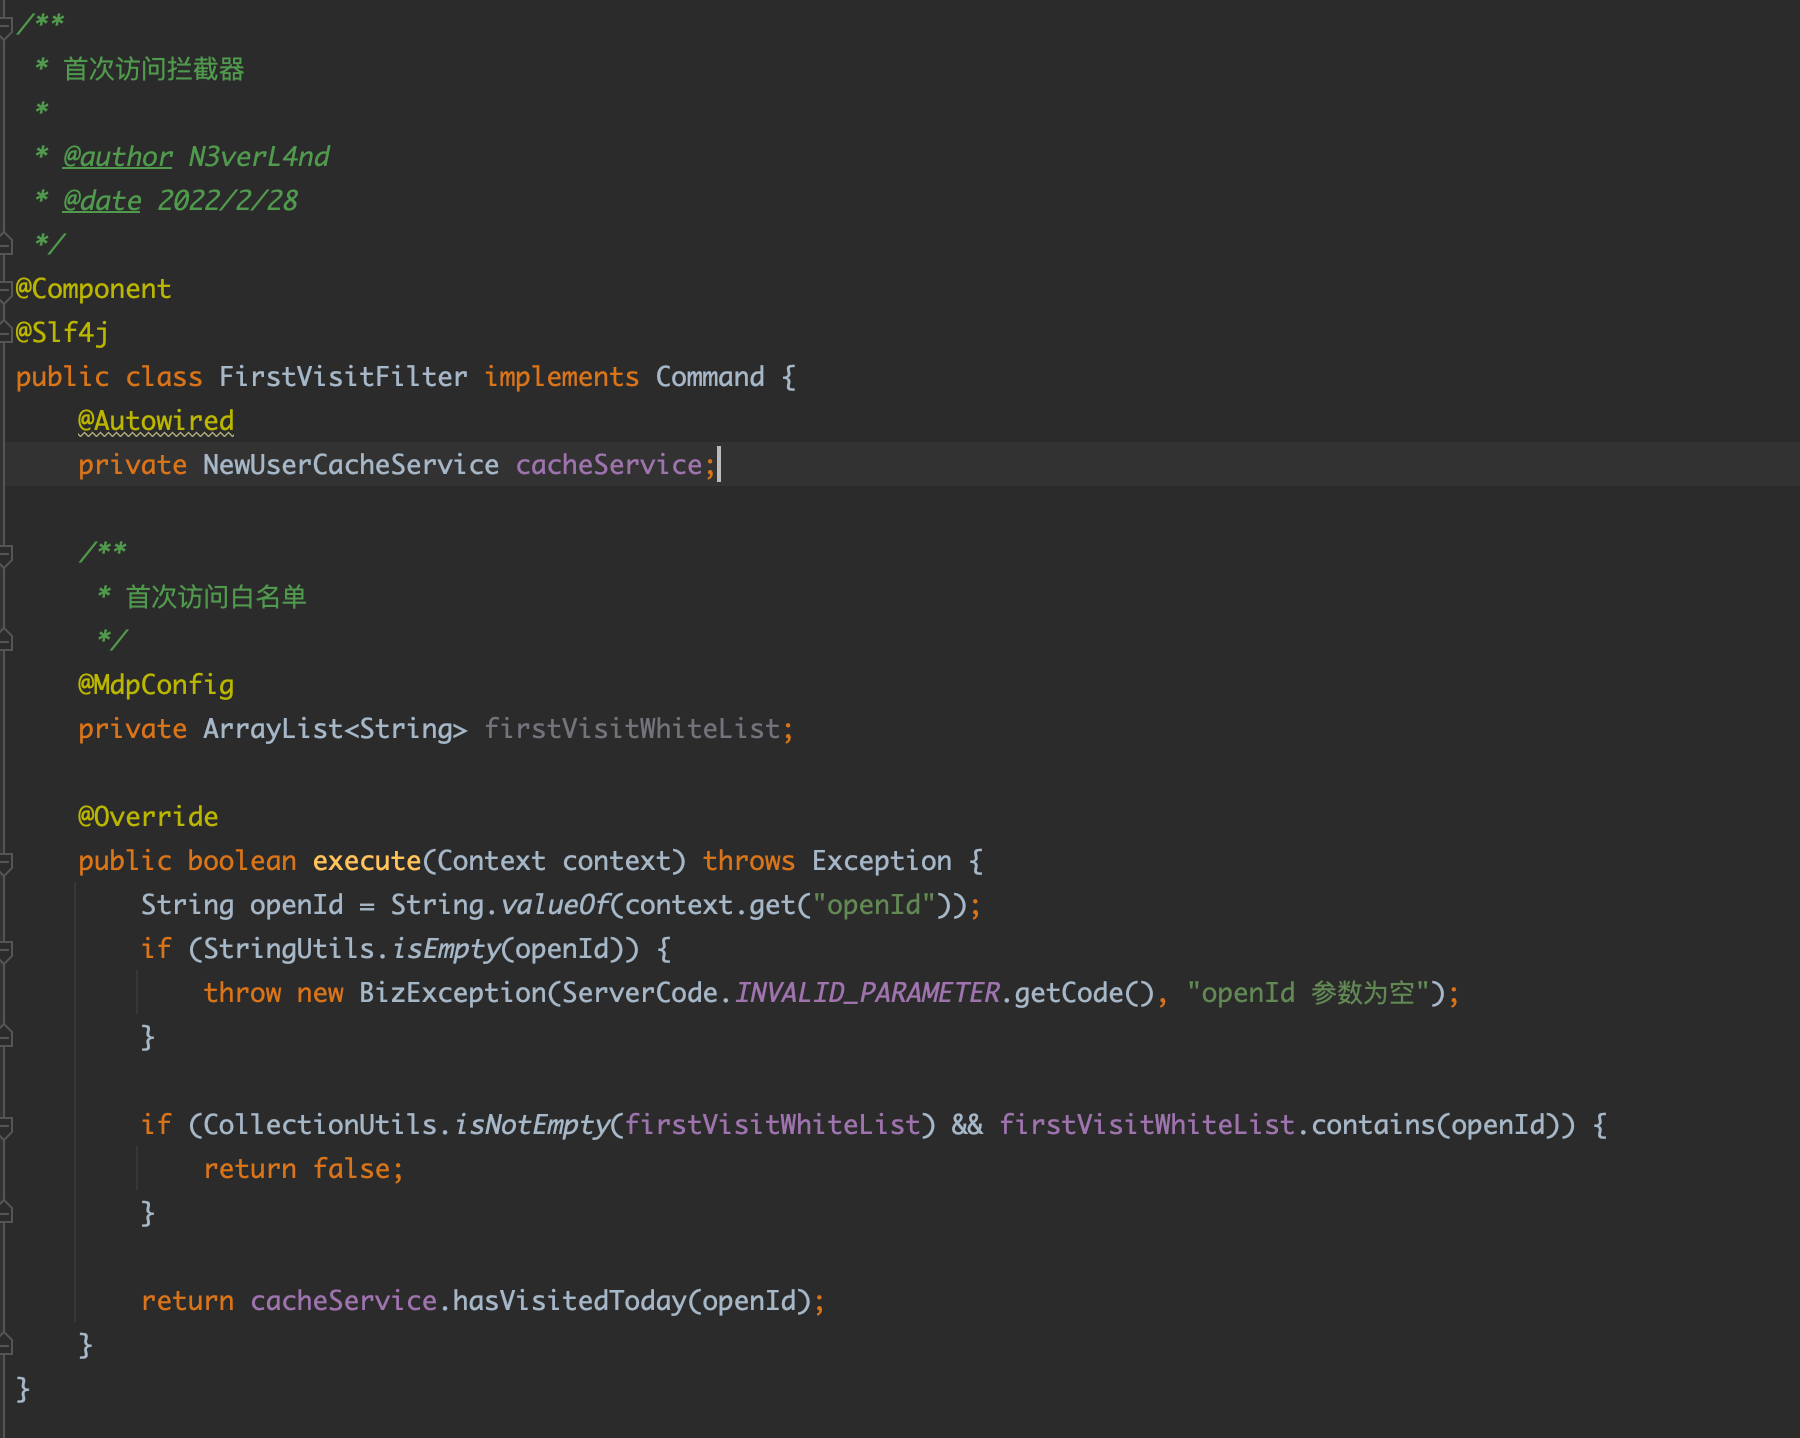Click the NewUserCacheService type name
This screenshot has height=1438, width=1800.
click(x=351, y=465)
